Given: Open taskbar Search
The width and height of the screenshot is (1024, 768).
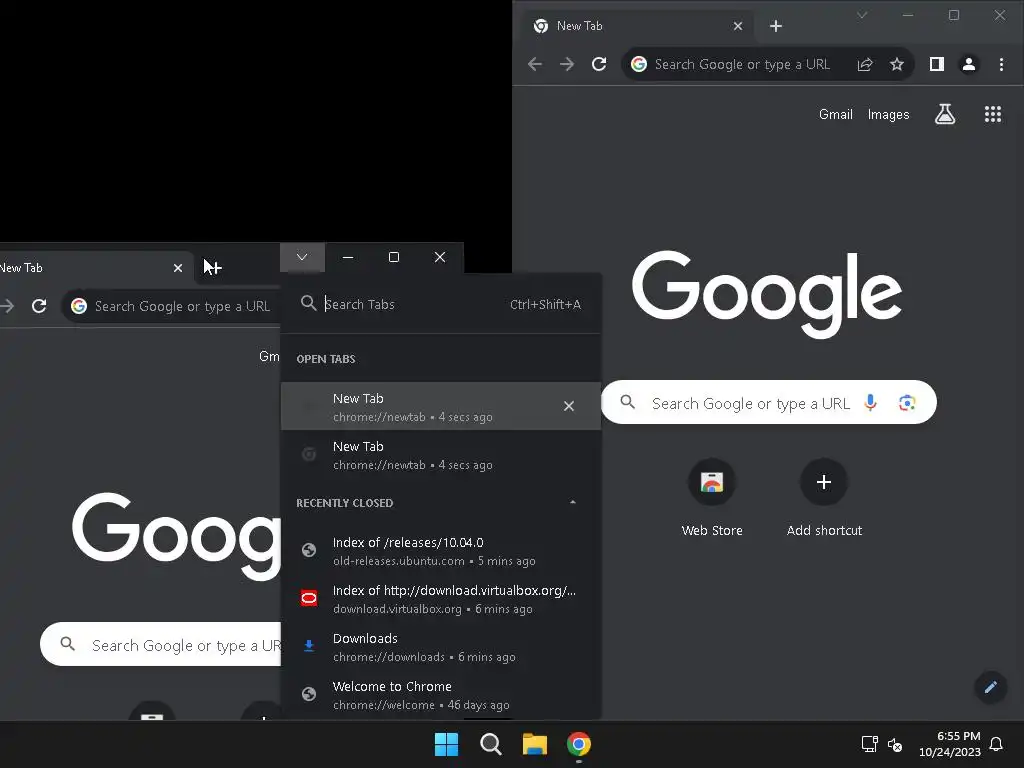Looking at the screenshot, I should [490, 744].
